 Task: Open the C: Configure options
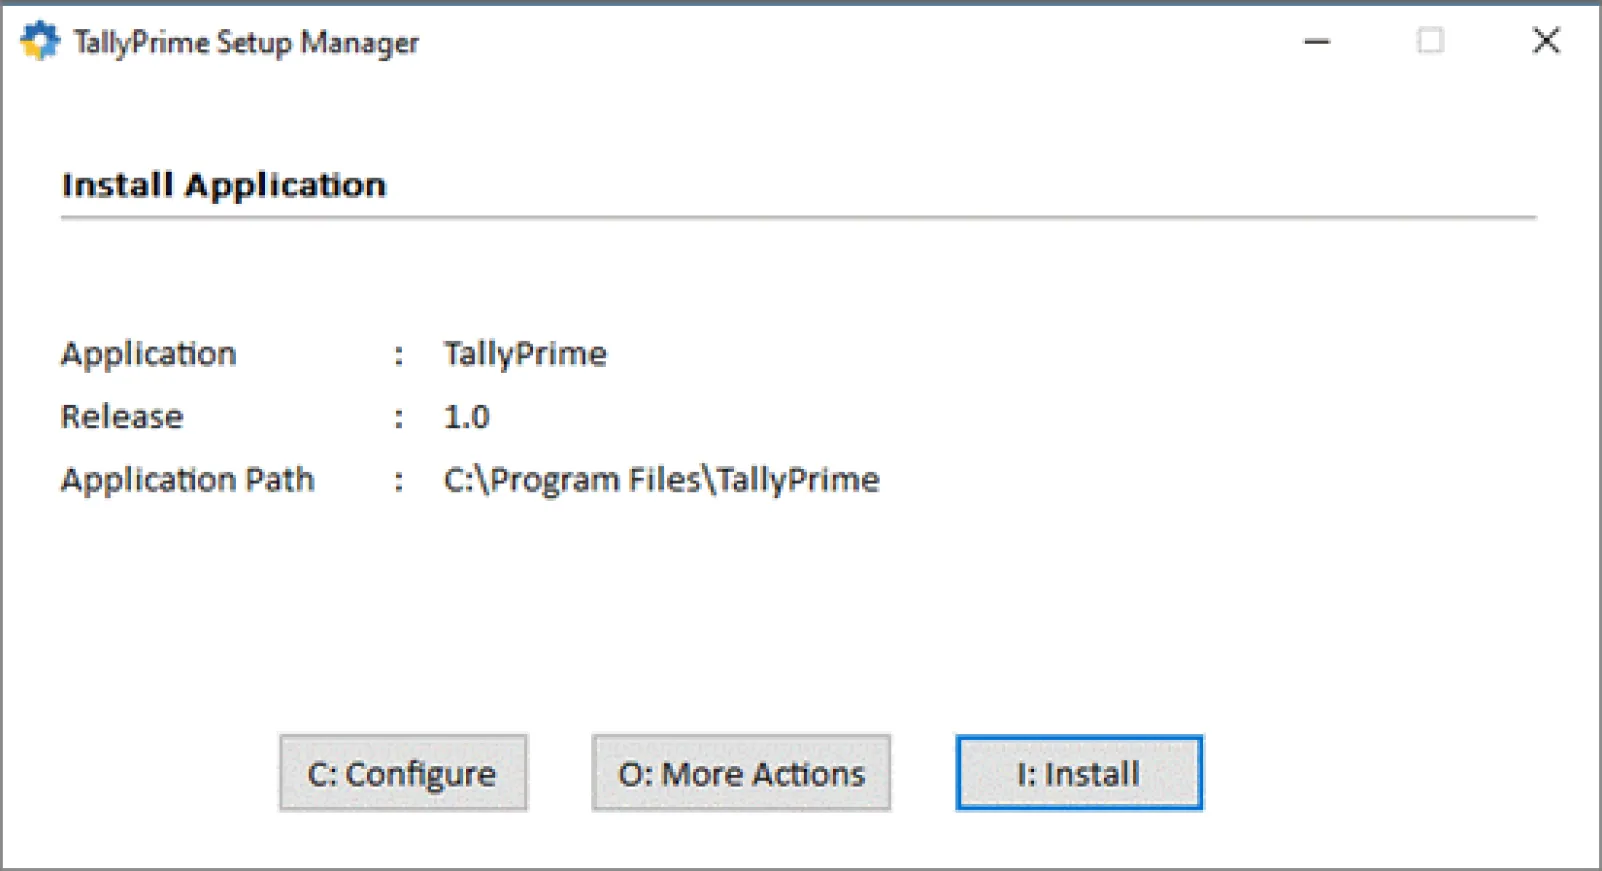pos(403,773)
